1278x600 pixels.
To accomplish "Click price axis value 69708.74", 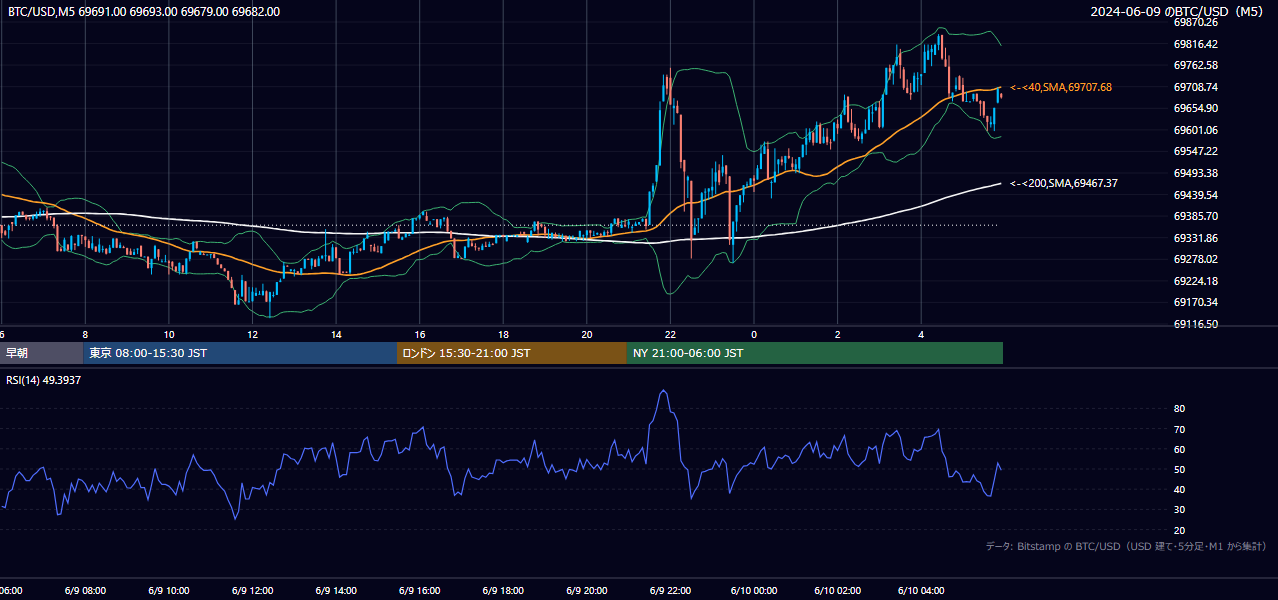I will click(x=1195, y=87).
